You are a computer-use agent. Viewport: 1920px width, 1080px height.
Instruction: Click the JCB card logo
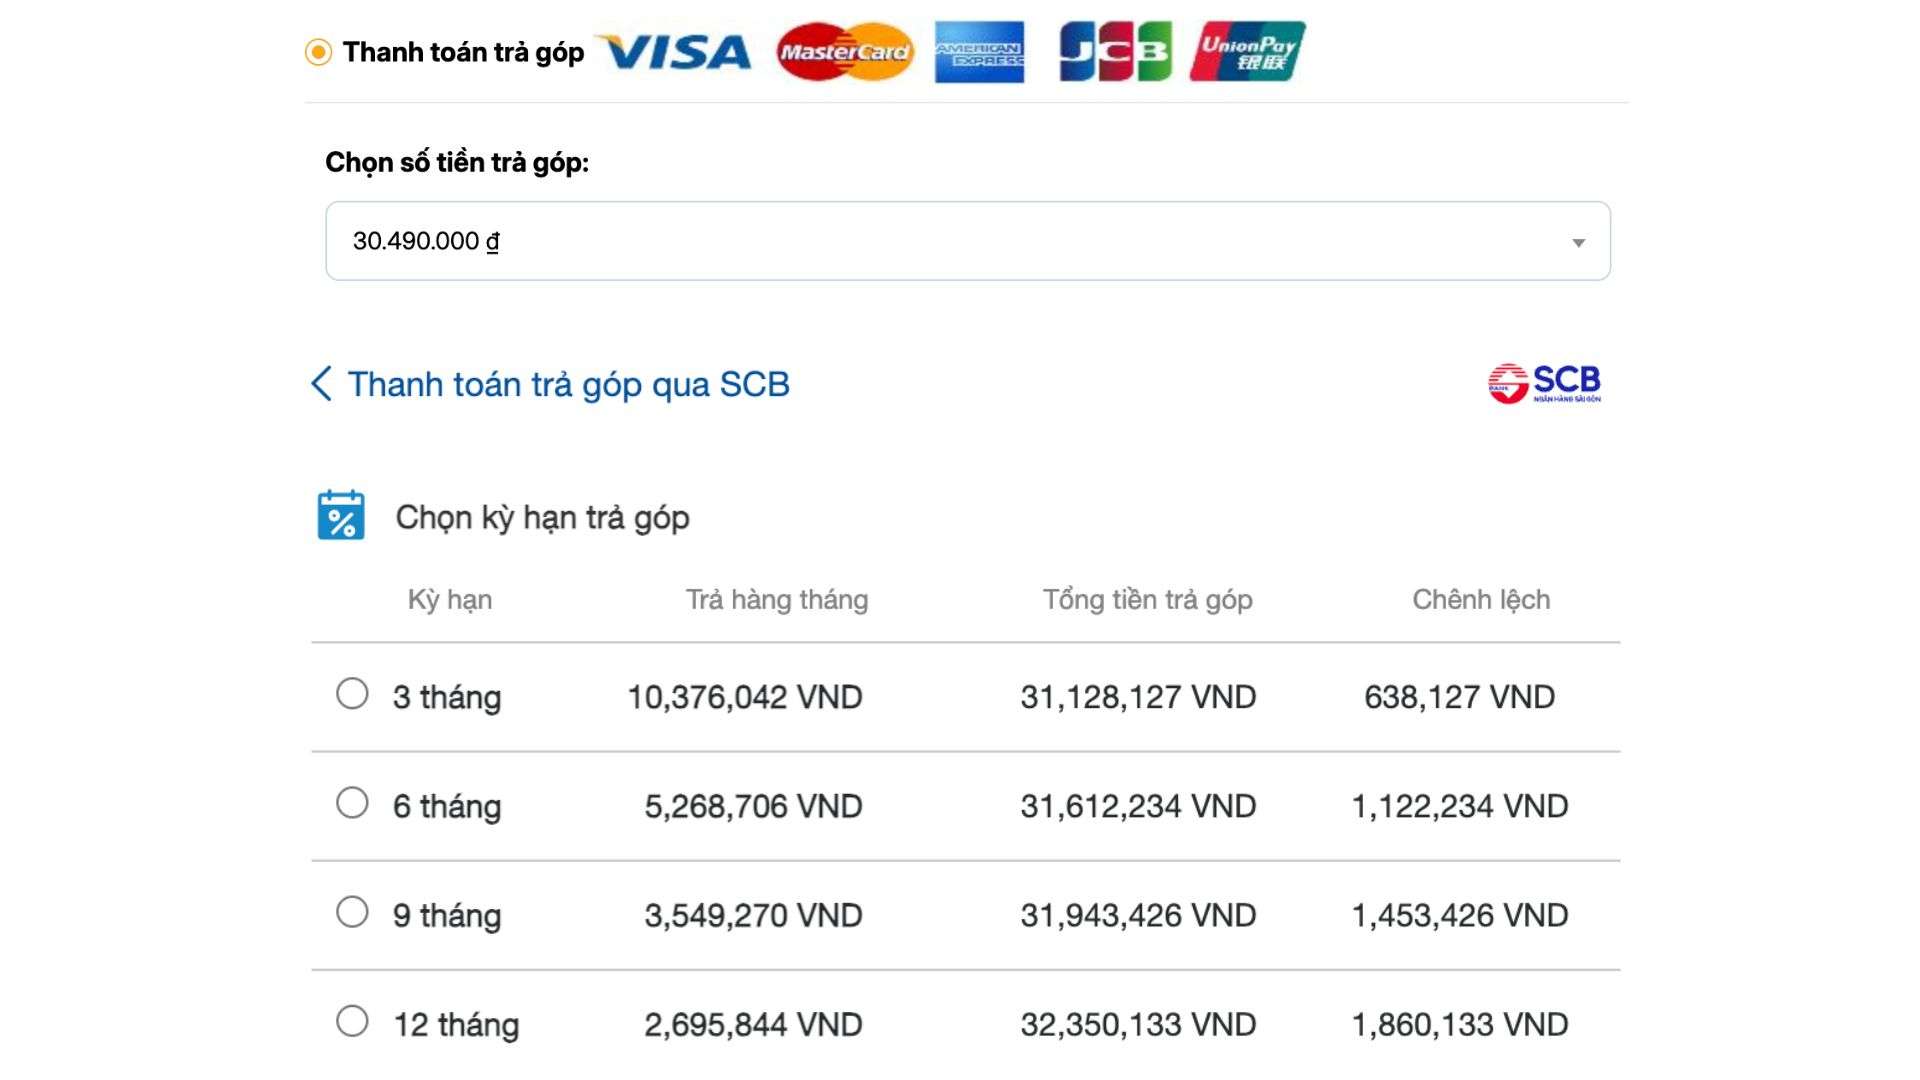(x=1115, y=52)
